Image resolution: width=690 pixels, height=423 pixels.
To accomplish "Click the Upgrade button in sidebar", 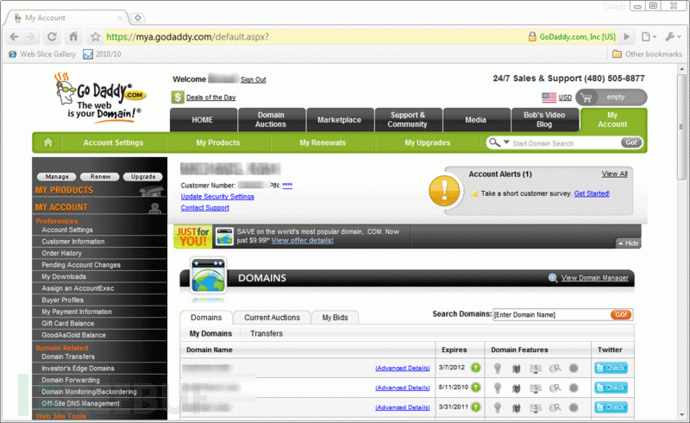I will [143, 177].
